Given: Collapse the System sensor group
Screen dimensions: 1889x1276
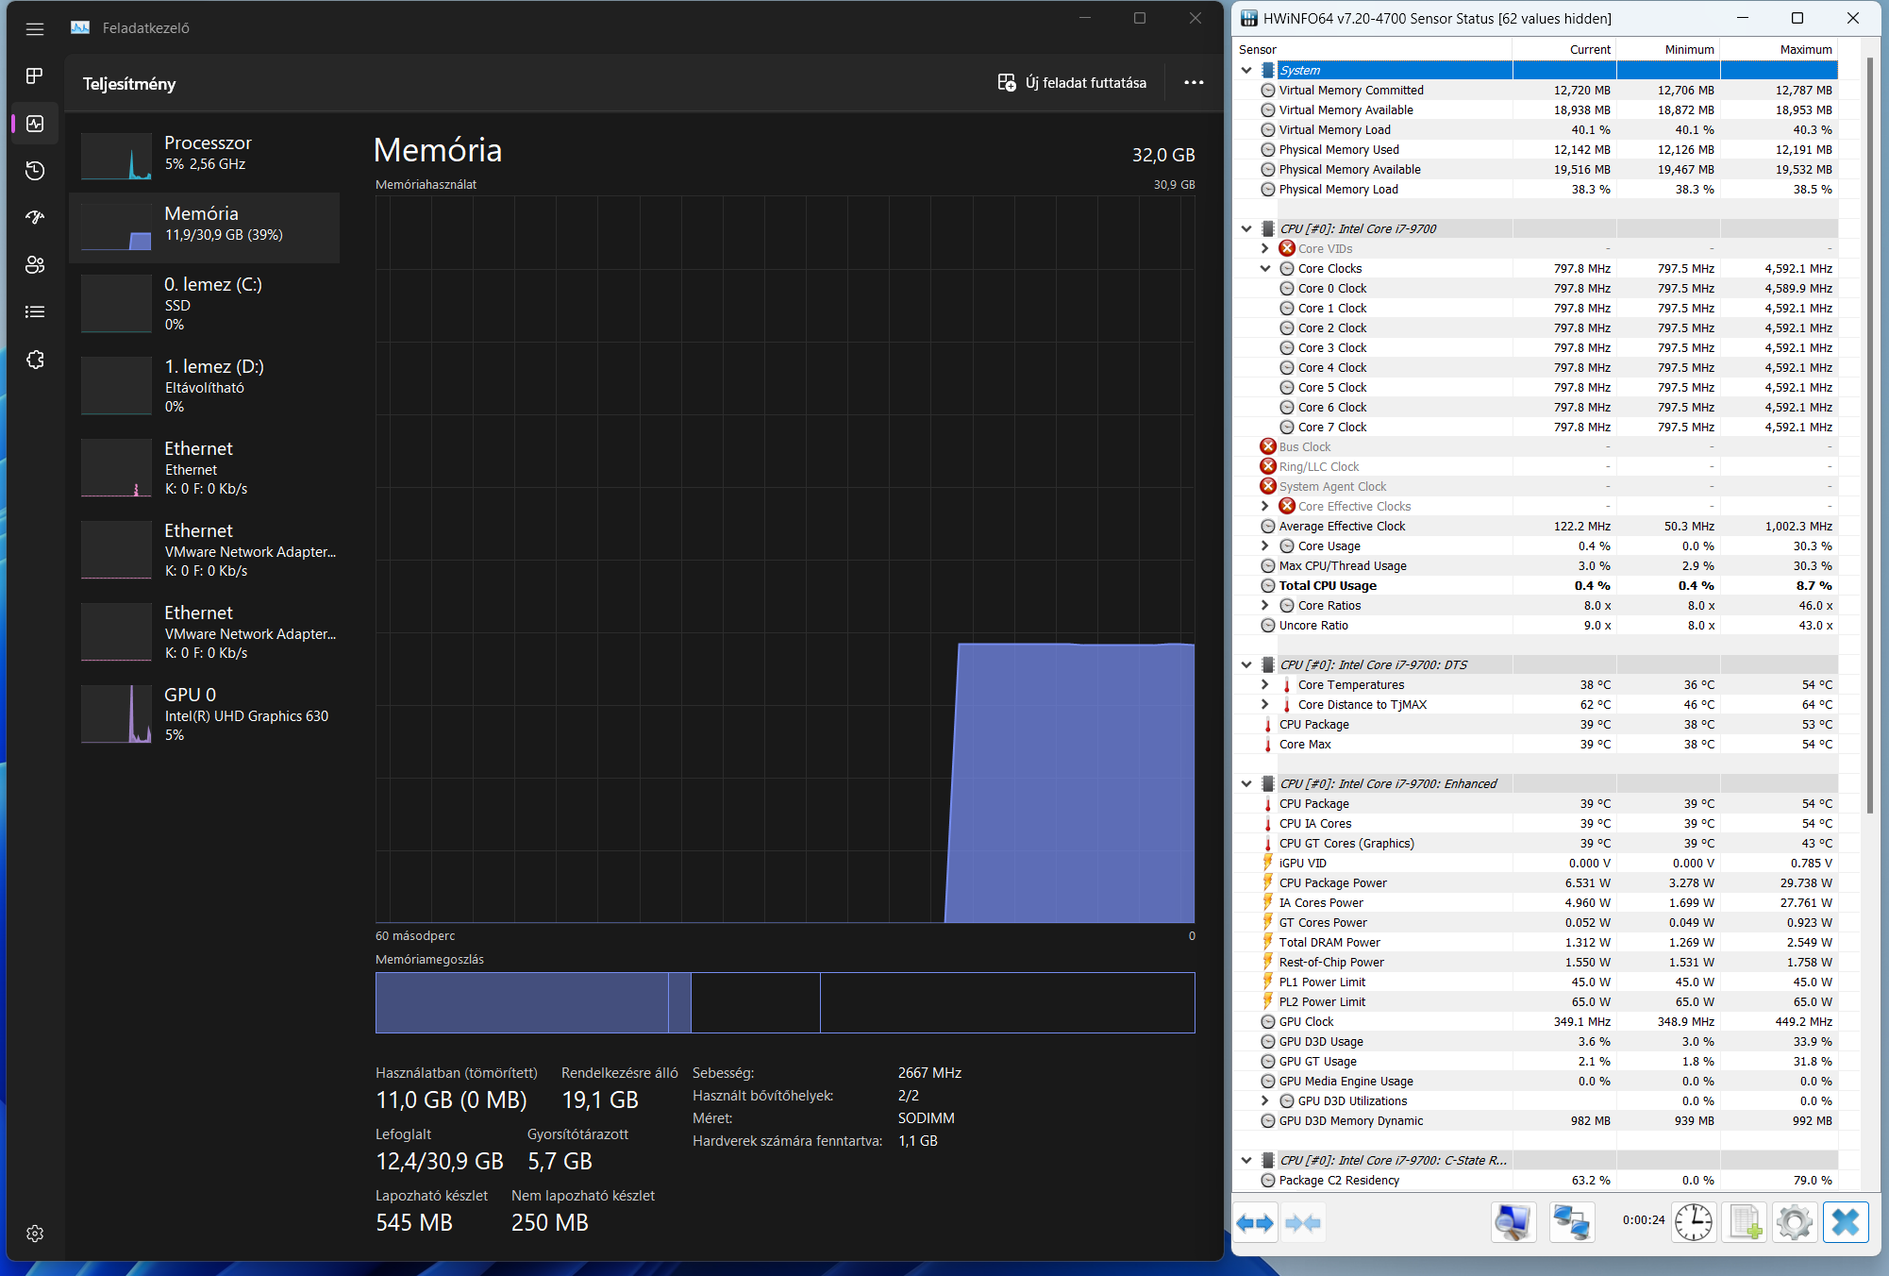Looking at the screenshot, I should pyautogui.click(x=1246, y=70).
